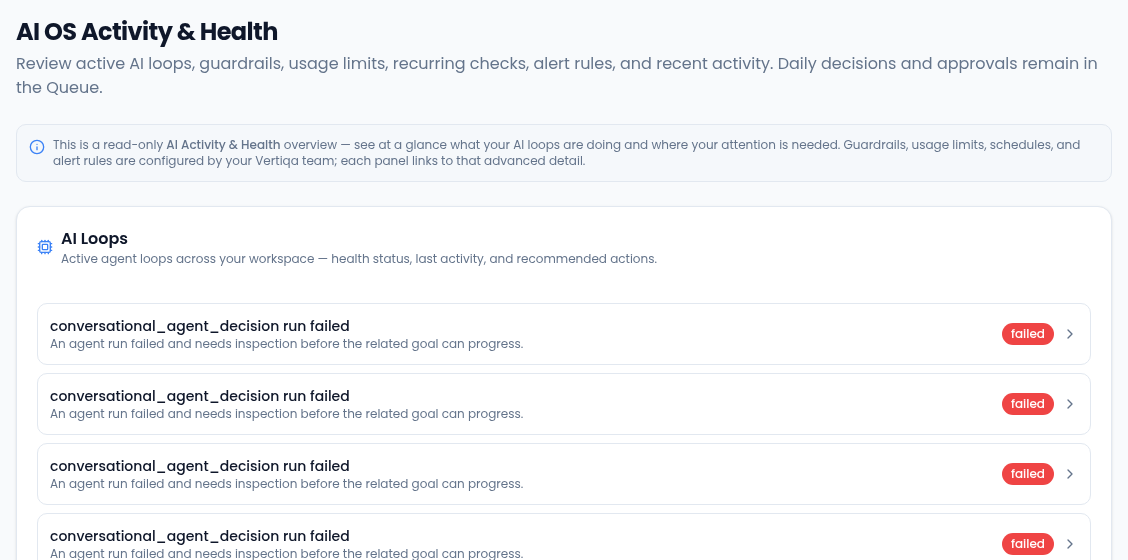Open the second conversational_agent_decision run failed title
This screenshot has width=1128, height=560.
click(199, 396)
